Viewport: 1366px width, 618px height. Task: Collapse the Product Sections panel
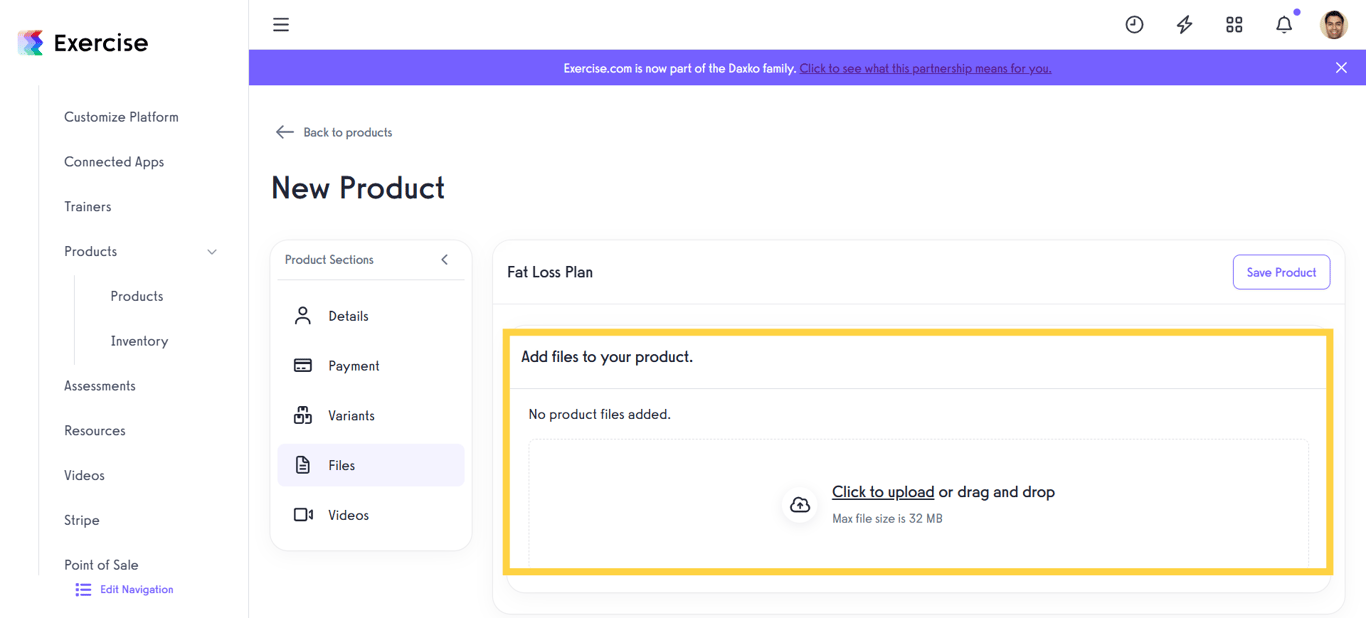point(444,259)
